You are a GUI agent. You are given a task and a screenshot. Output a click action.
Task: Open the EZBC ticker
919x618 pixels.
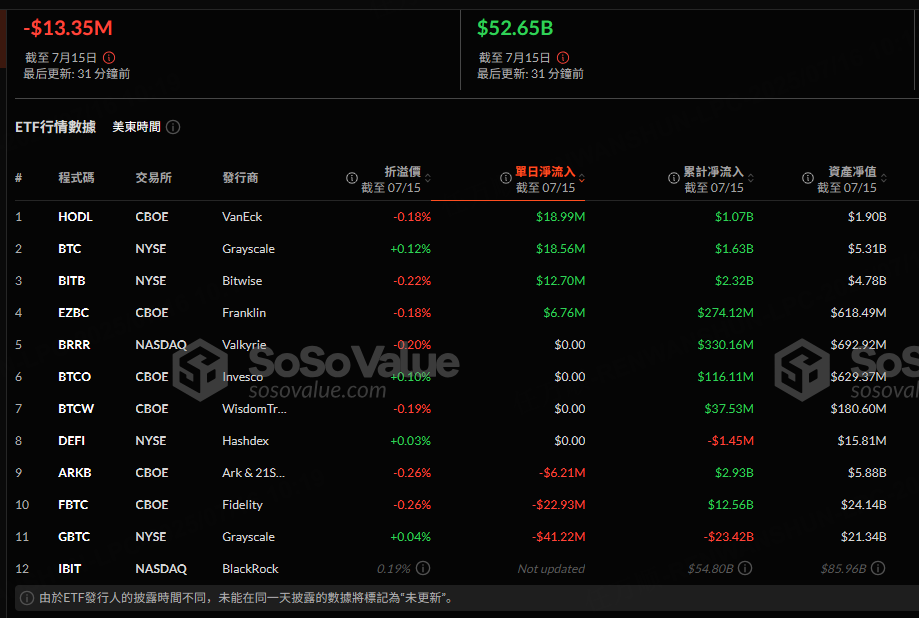tap(73, 313)
